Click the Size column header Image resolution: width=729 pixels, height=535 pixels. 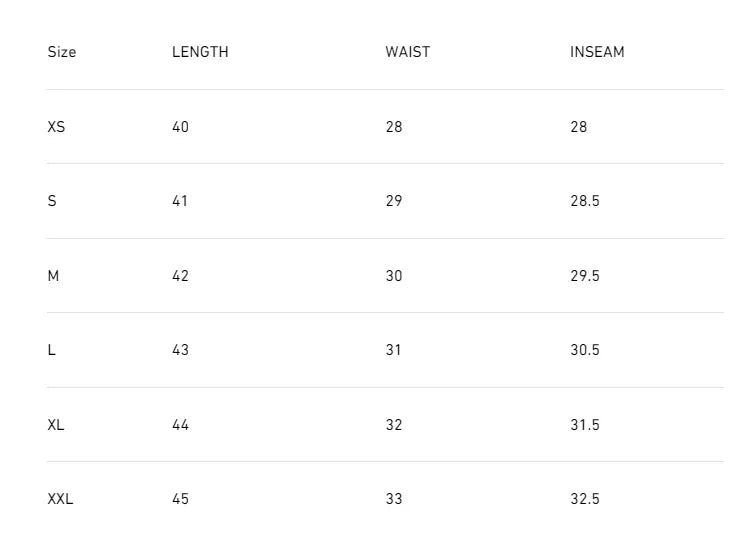coord(61,52)
